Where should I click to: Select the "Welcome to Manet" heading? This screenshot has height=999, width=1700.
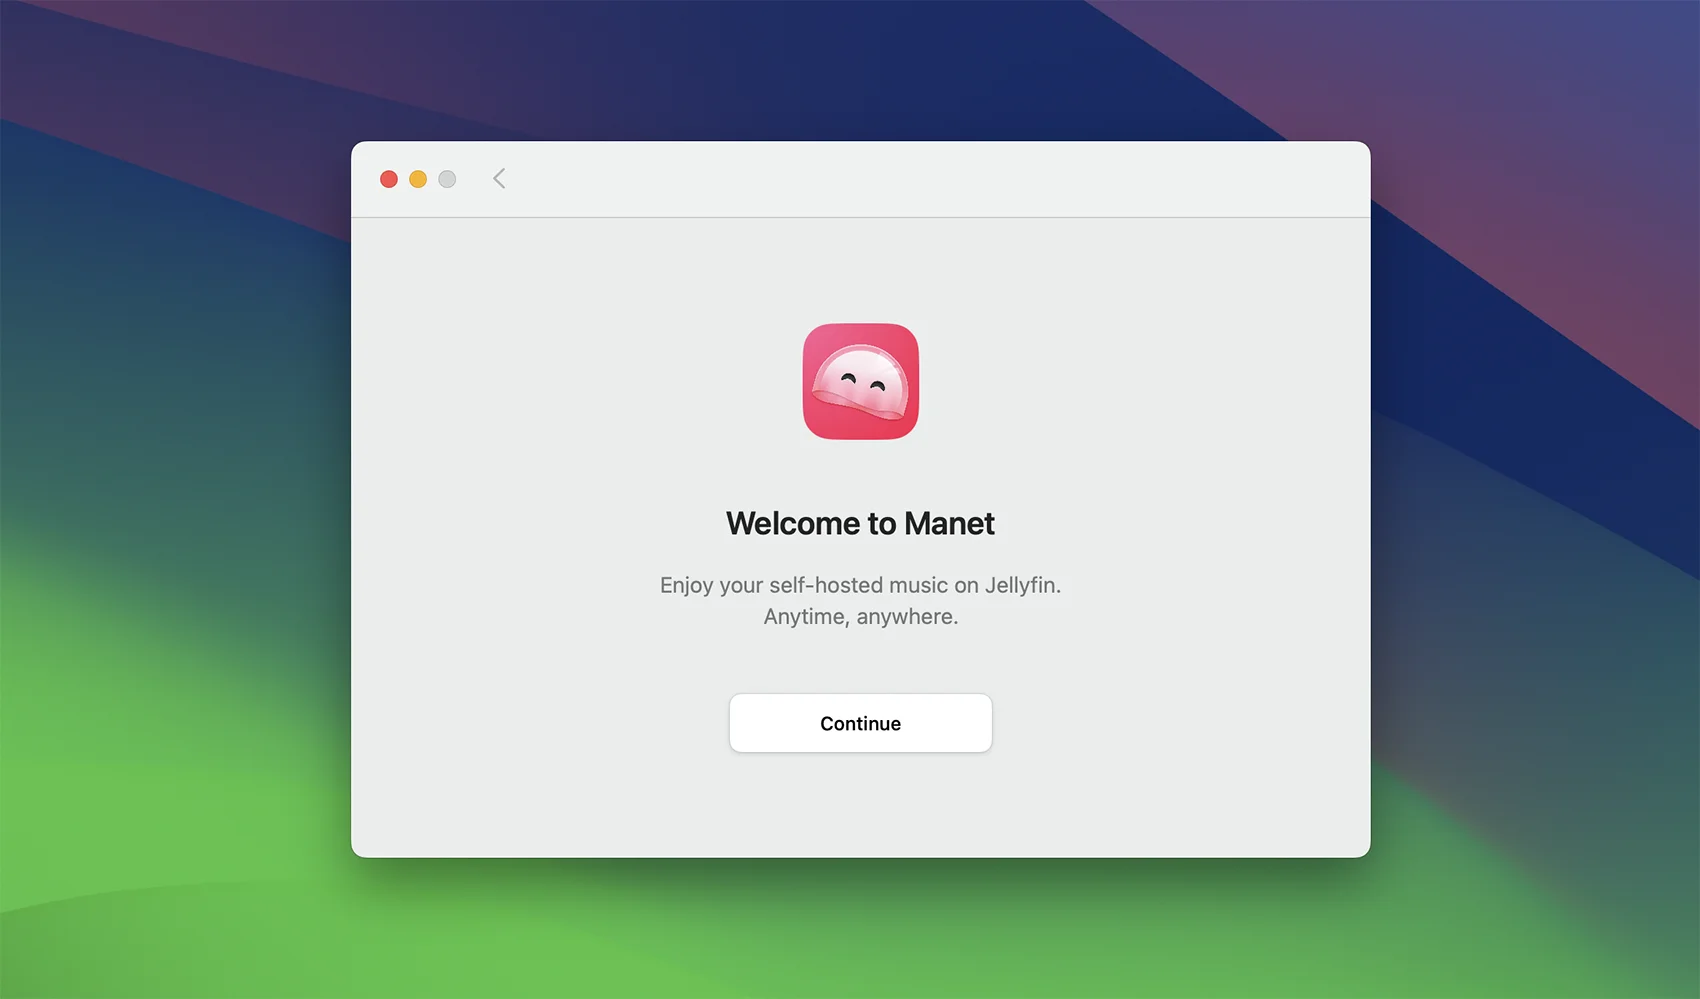pos(860,523)
